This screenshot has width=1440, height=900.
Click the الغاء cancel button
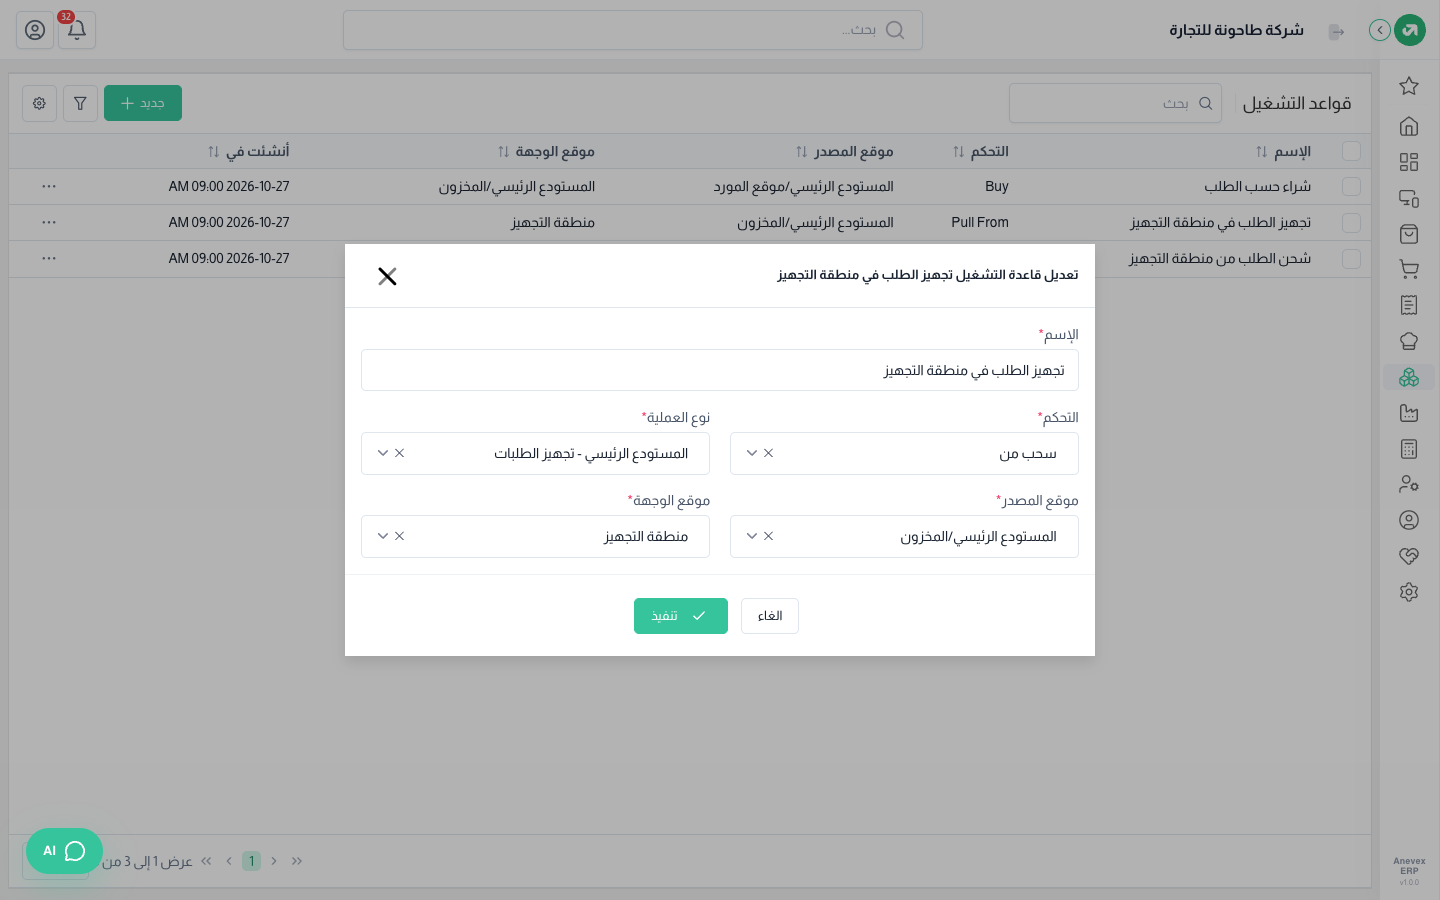[x=770, y=616]
